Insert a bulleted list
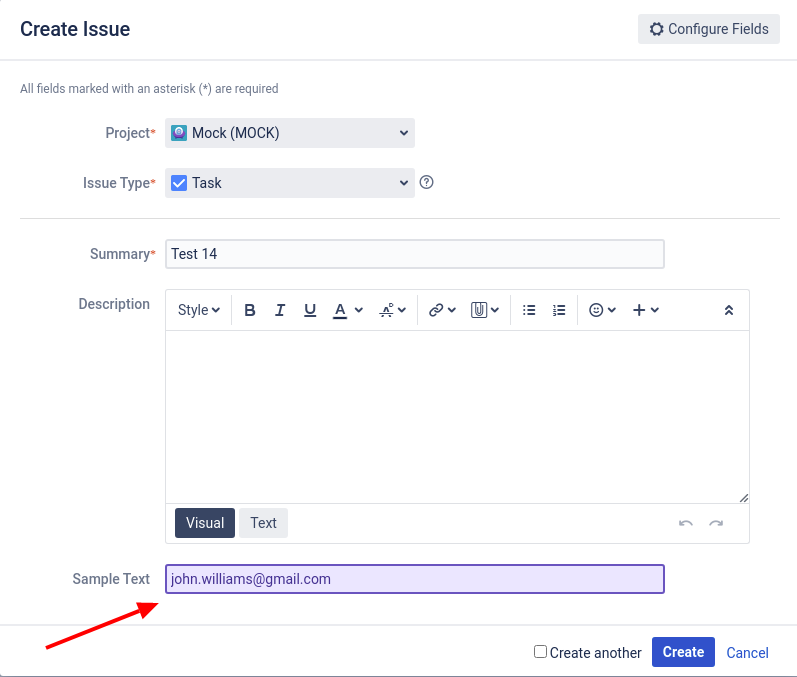Viewport: 797px width, 677px height. click(529, 310)
